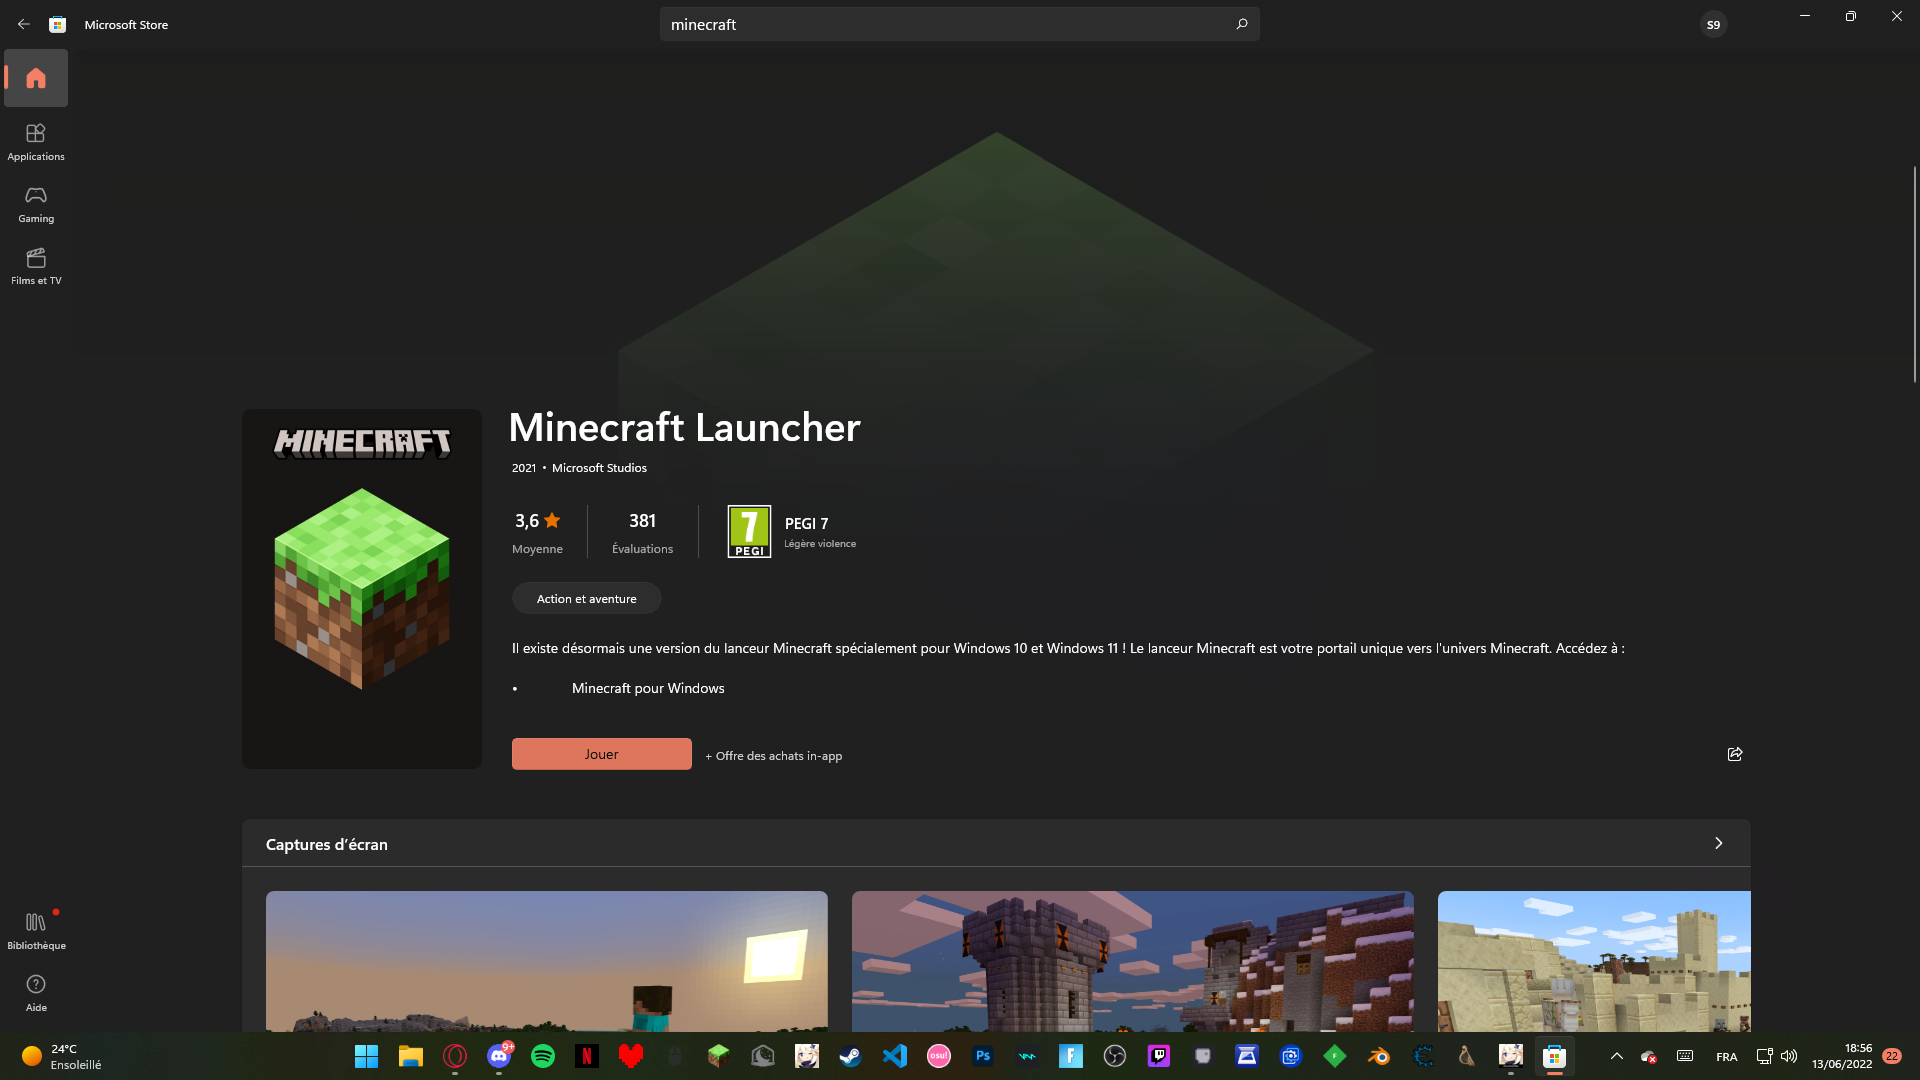Go to the Gaming sidebar section
This screenshot has height=1080, width=1920.
(x=36, y=203)
